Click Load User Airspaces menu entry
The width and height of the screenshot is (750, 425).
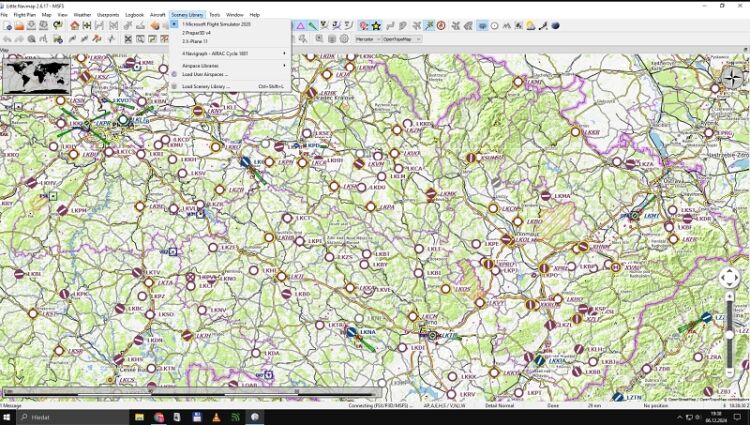click(205, 74)
